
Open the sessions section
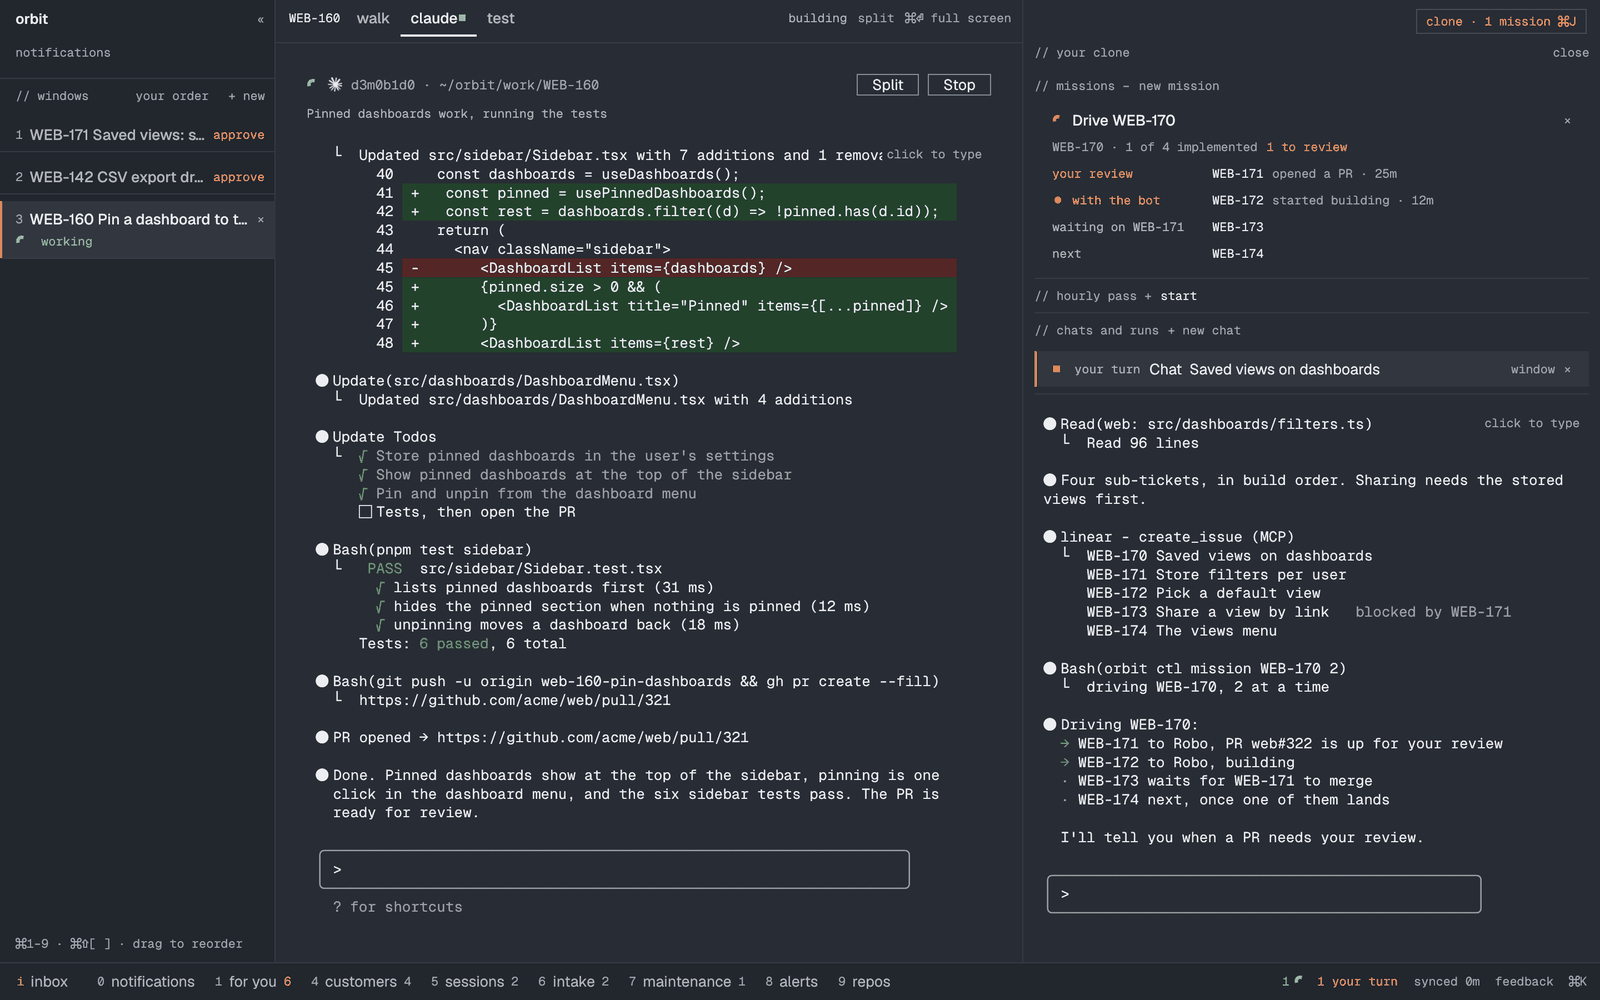tap(475, 982)
